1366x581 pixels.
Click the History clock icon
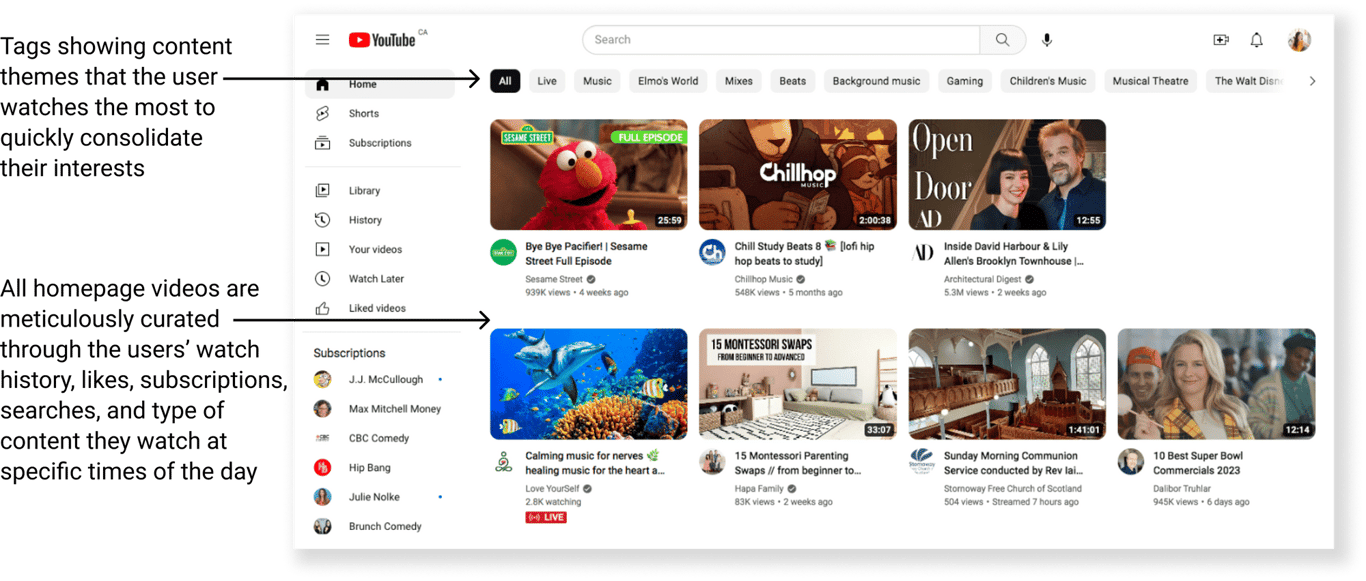(322, 220)
